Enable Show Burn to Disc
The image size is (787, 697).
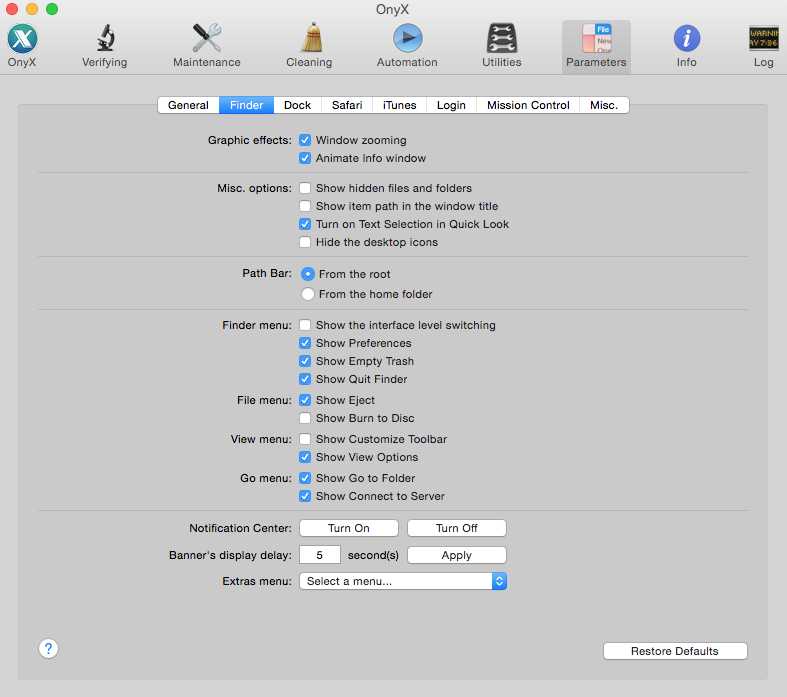pos(305,418)
